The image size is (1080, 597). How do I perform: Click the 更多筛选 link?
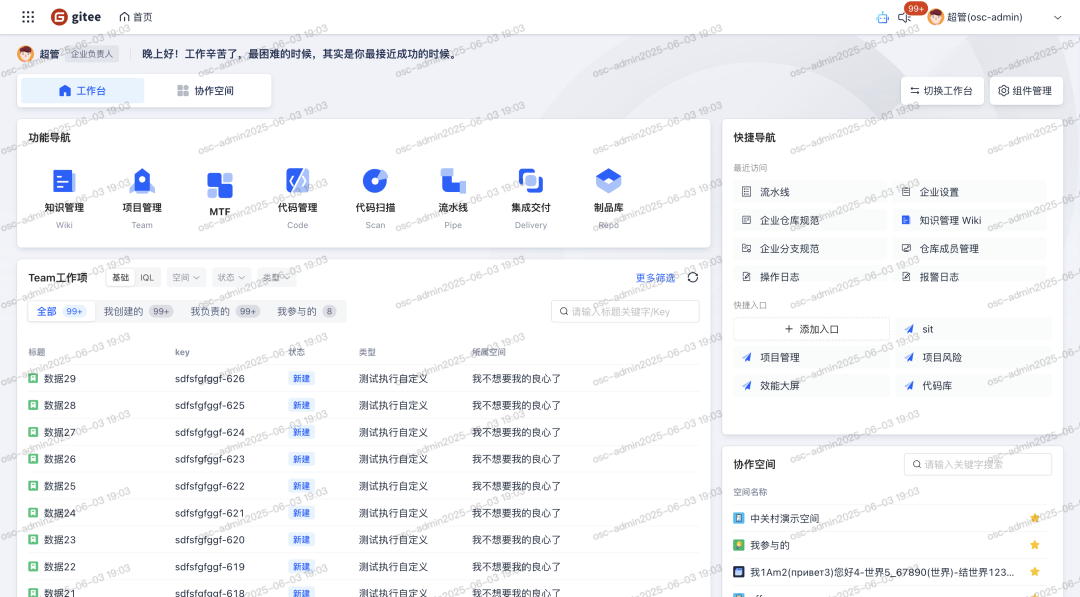click(x=655, y=278)
